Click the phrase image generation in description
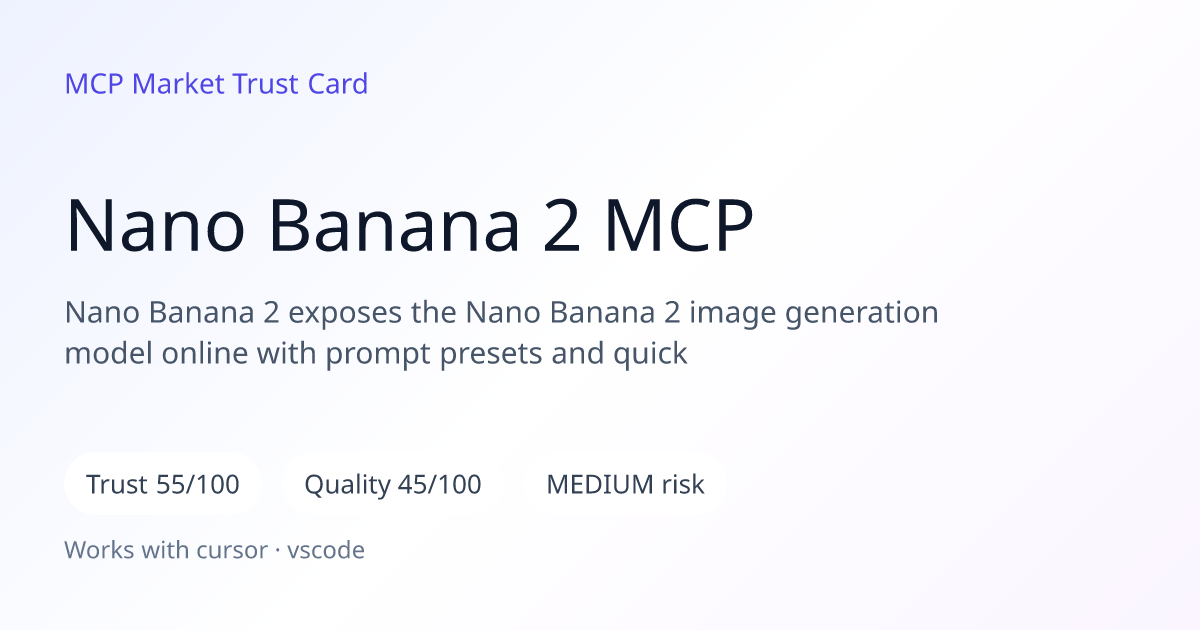The height and width of the screenshot is (630, 1200). 809,314
